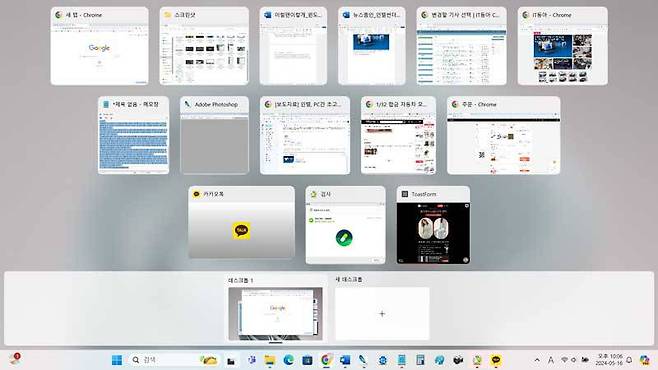Click the green 검사 app icon in taskbar
The width and height of the screenshot is (658, 370).
pos(478,360)
